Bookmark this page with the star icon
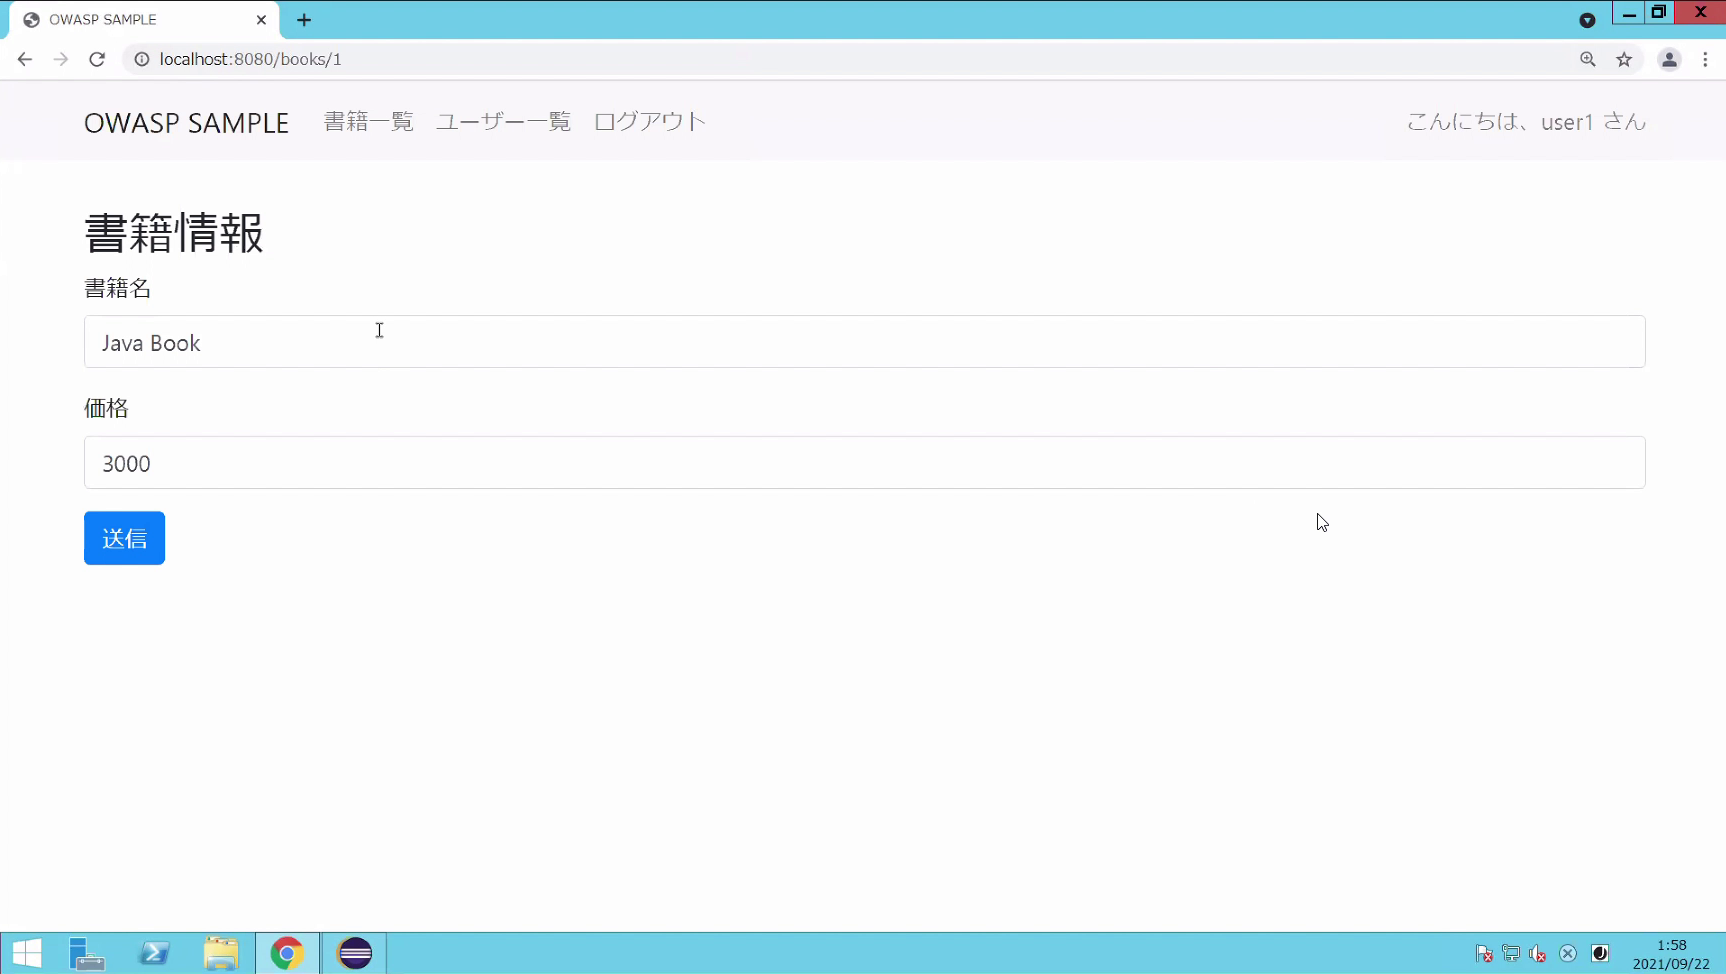This screenshot has width=1726, height=974. (x=1624, y=59)
